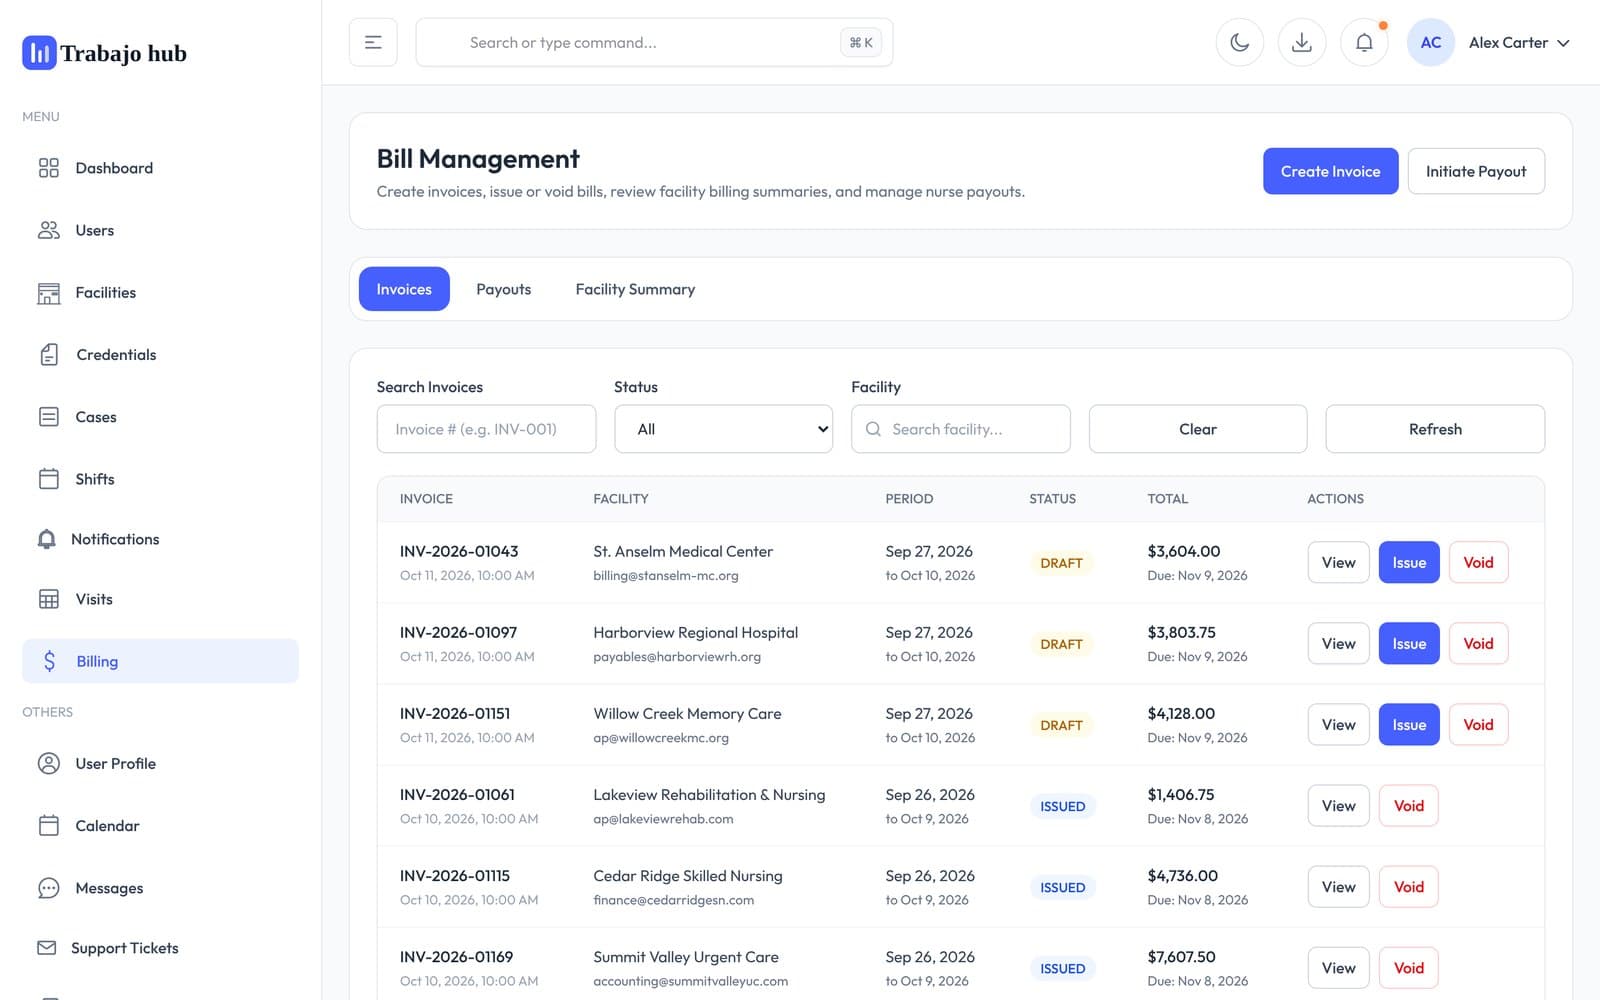1600x1000 pixels.
Task: Open Visits in sidebar
Action: click(x=160, y=599)
